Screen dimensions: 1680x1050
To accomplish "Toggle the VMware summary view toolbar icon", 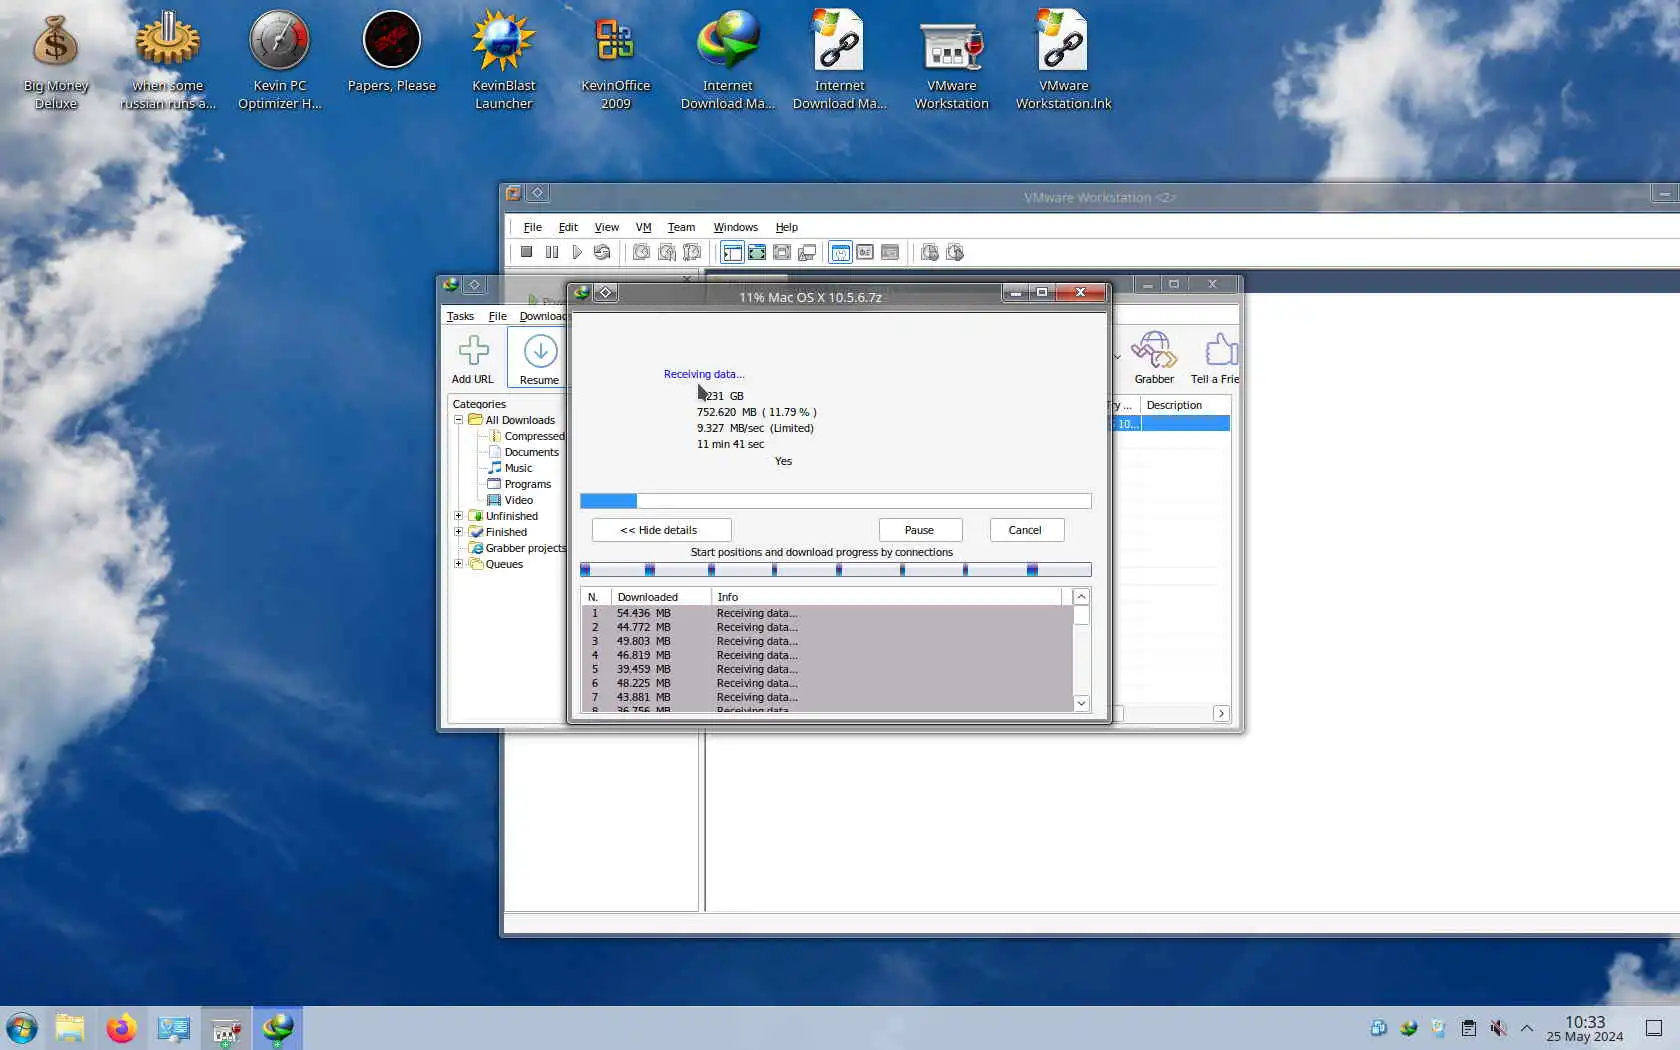I will [840, 252].
